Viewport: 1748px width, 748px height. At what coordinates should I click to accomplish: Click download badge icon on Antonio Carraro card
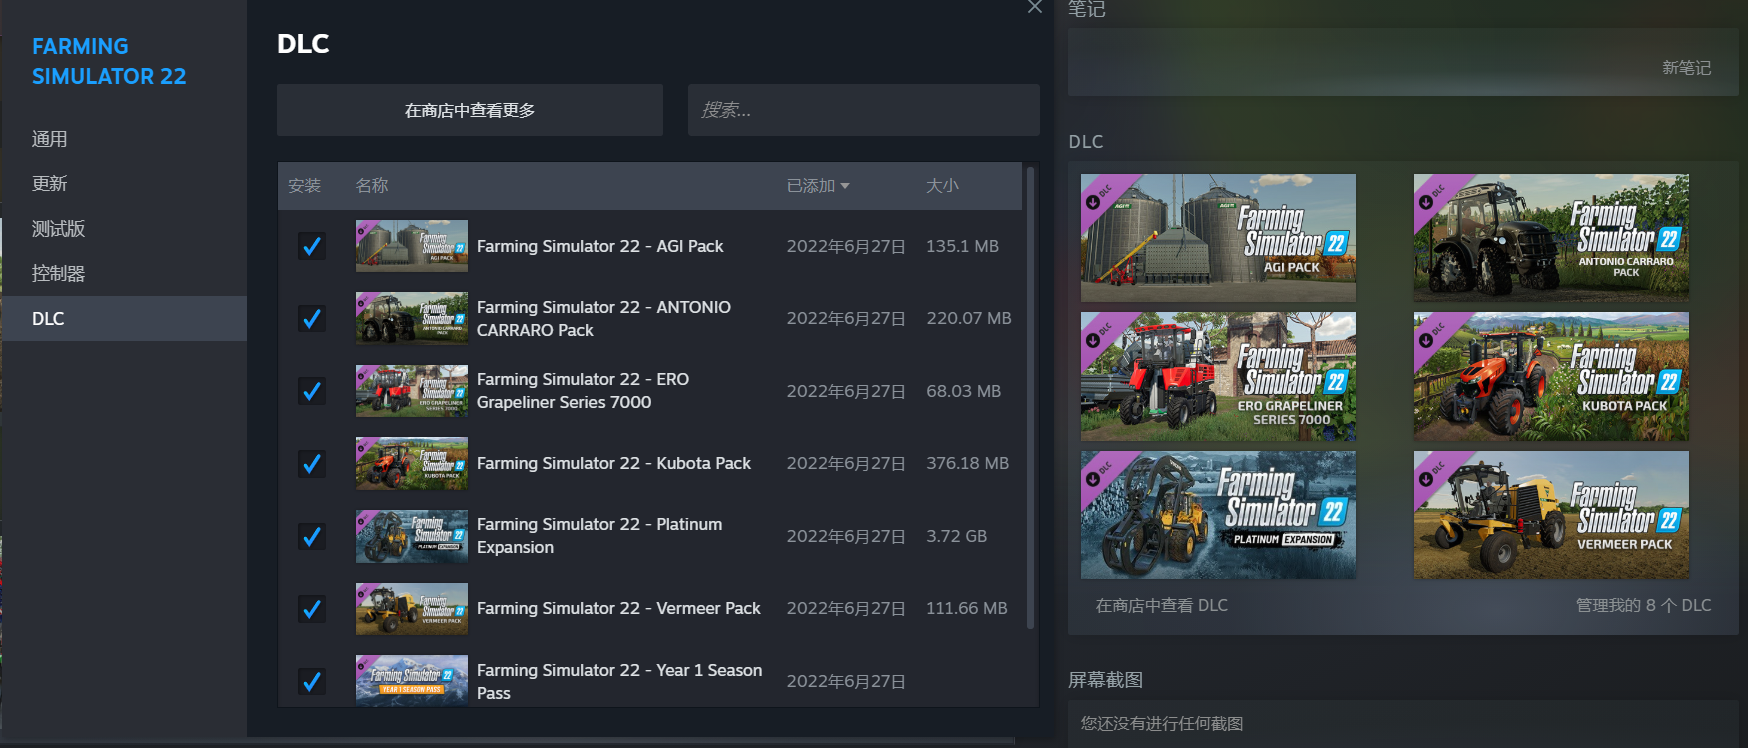(1426, 203)
